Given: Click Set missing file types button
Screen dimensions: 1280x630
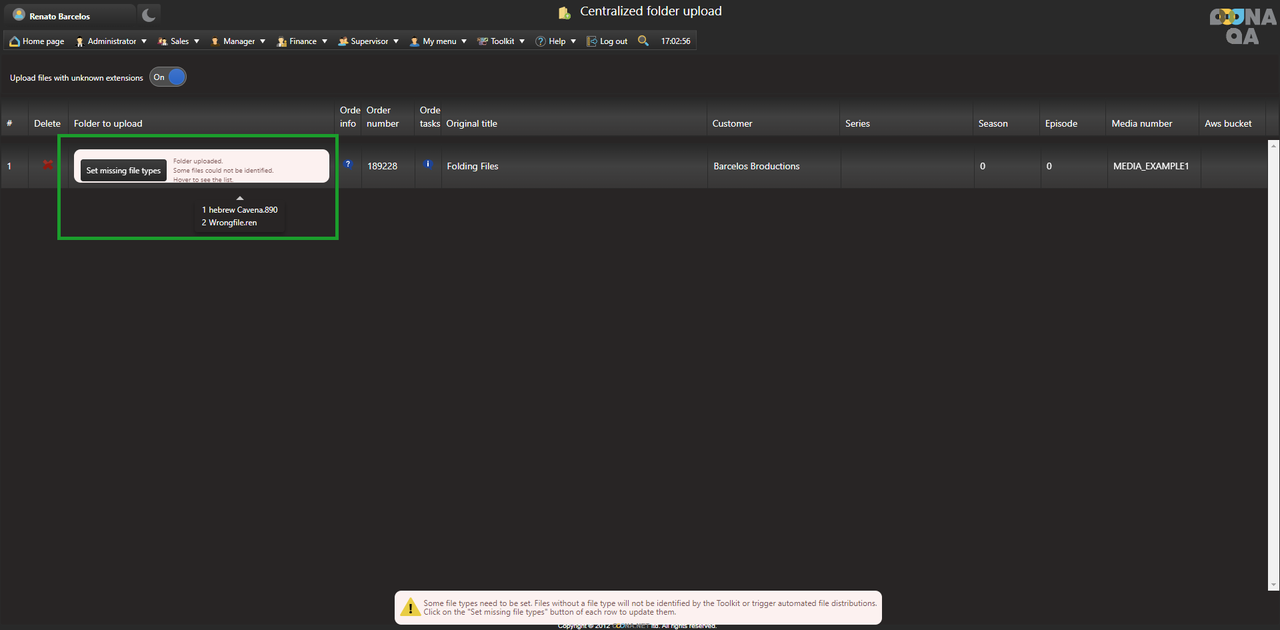Looking at the screenshot, I should 123,170.
